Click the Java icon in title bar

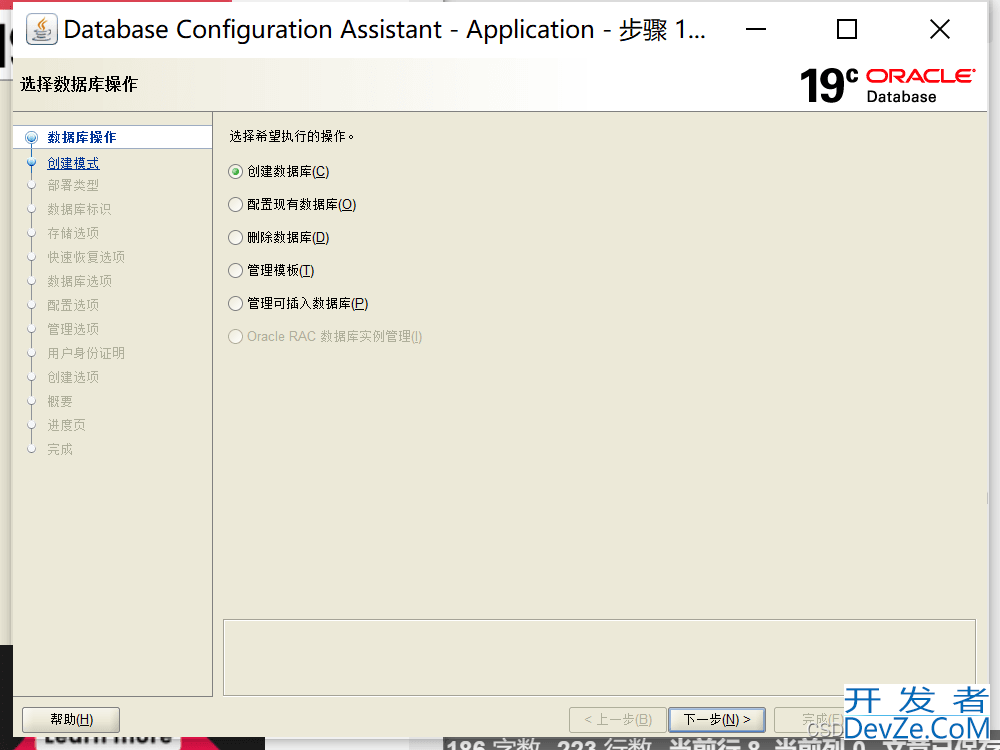[x=41, y=29]
